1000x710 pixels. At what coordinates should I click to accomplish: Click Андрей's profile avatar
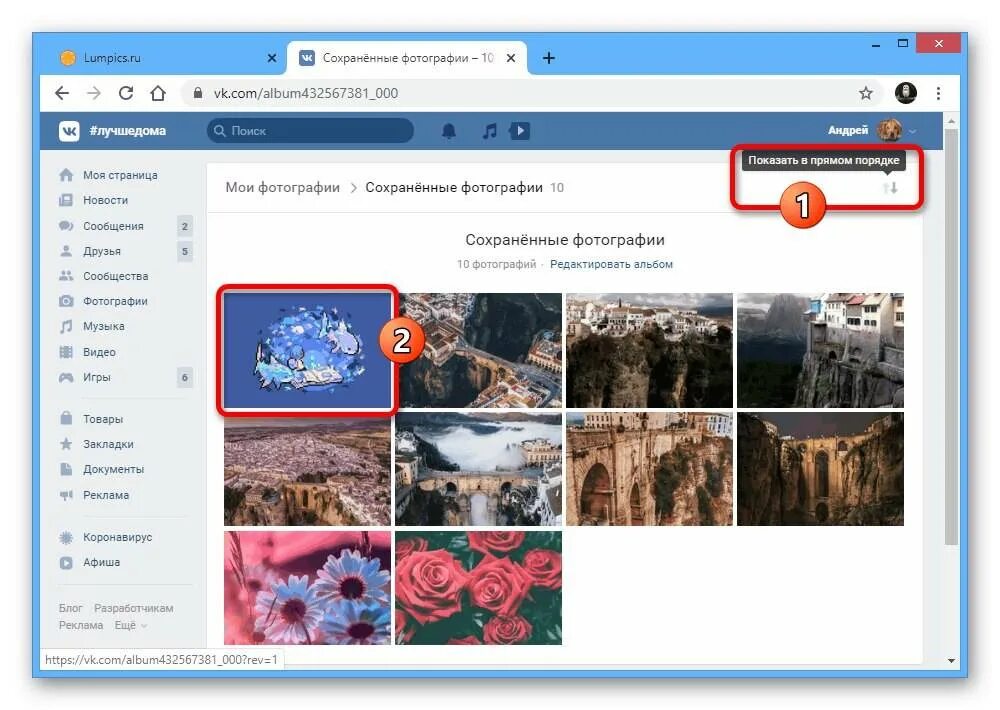889,130
